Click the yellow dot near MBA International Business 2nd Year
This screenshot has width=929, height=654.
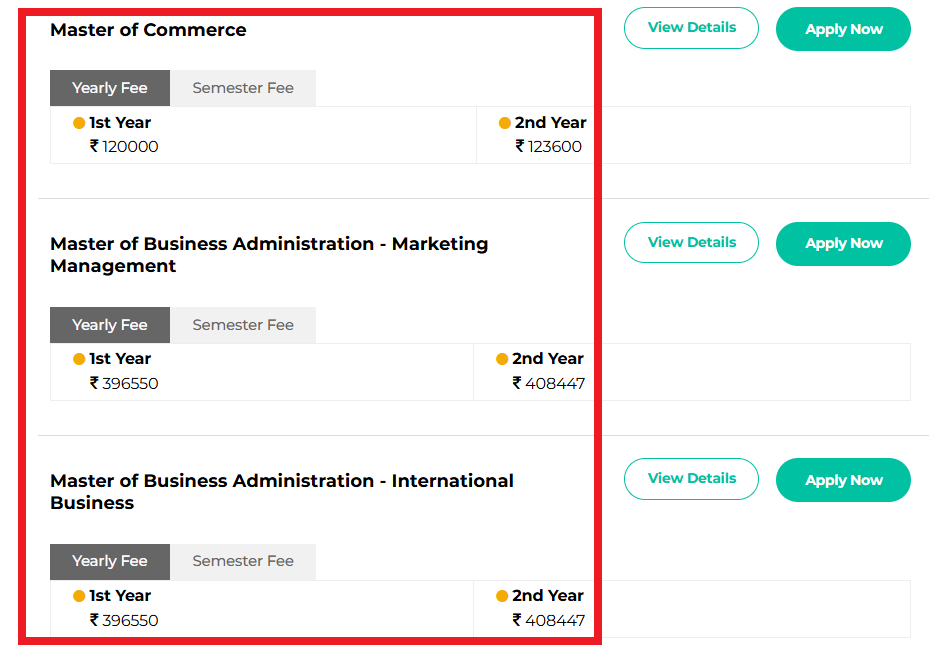tap(504, 595)
